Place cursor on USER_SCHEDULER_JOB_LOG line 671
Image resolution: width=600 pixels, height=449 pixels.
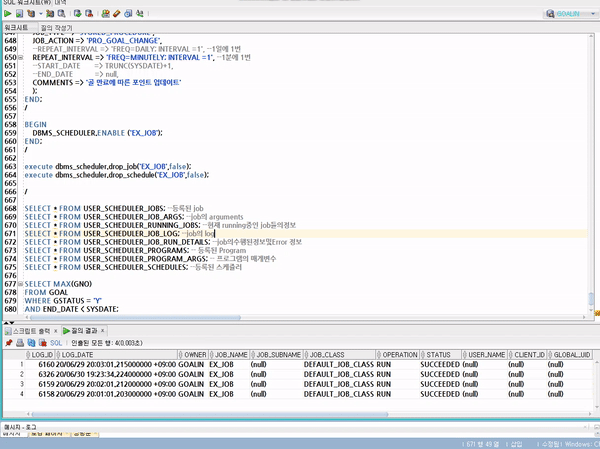coord(120,233)
